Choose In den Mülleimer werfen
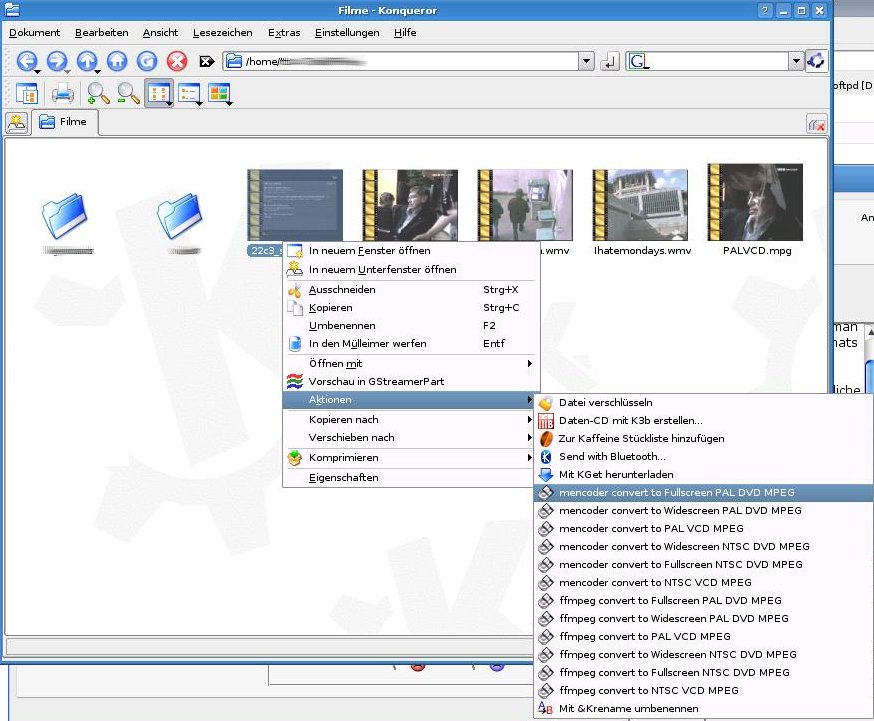The width and height of the screenshot is (874, 721). click(x=411, y=344)
